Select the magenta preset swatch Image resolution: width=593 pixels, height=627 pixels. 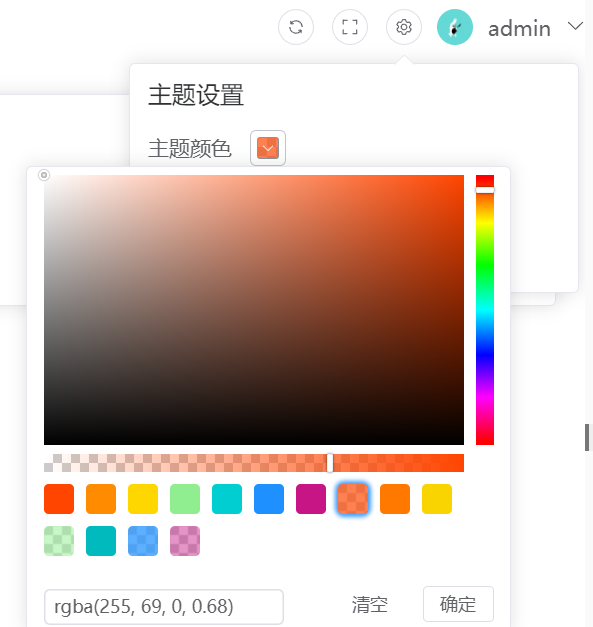(311, 499)
